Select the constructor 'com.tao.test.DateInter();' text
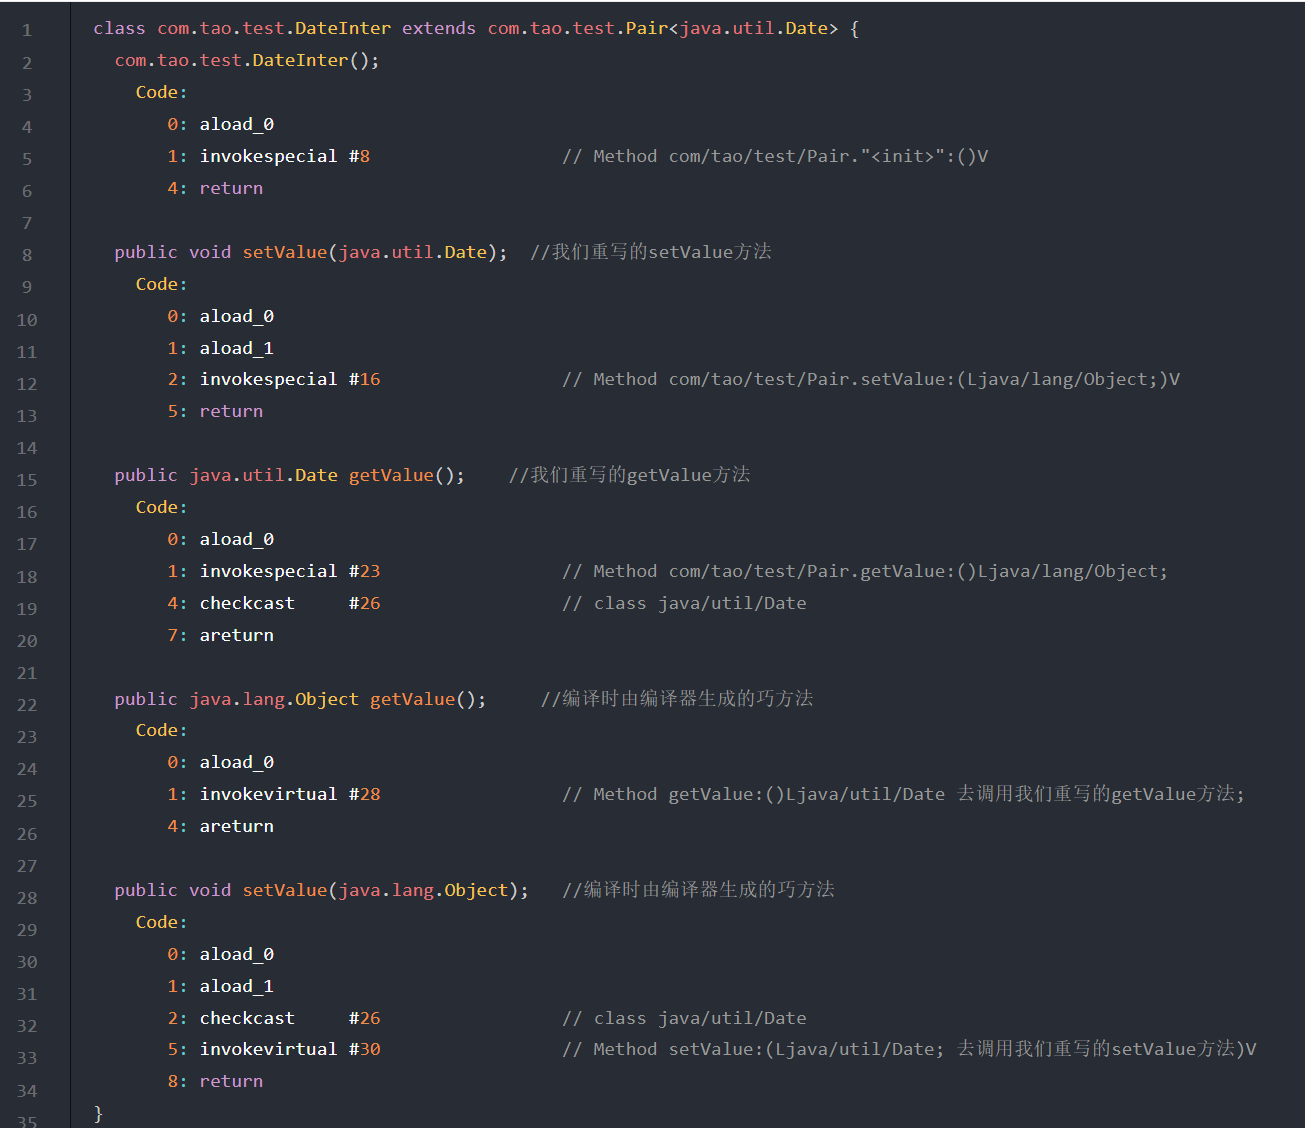Image resolution: width=1305 pixels, height=1128 pixels. pyautogui.click(x=247, y=61)
